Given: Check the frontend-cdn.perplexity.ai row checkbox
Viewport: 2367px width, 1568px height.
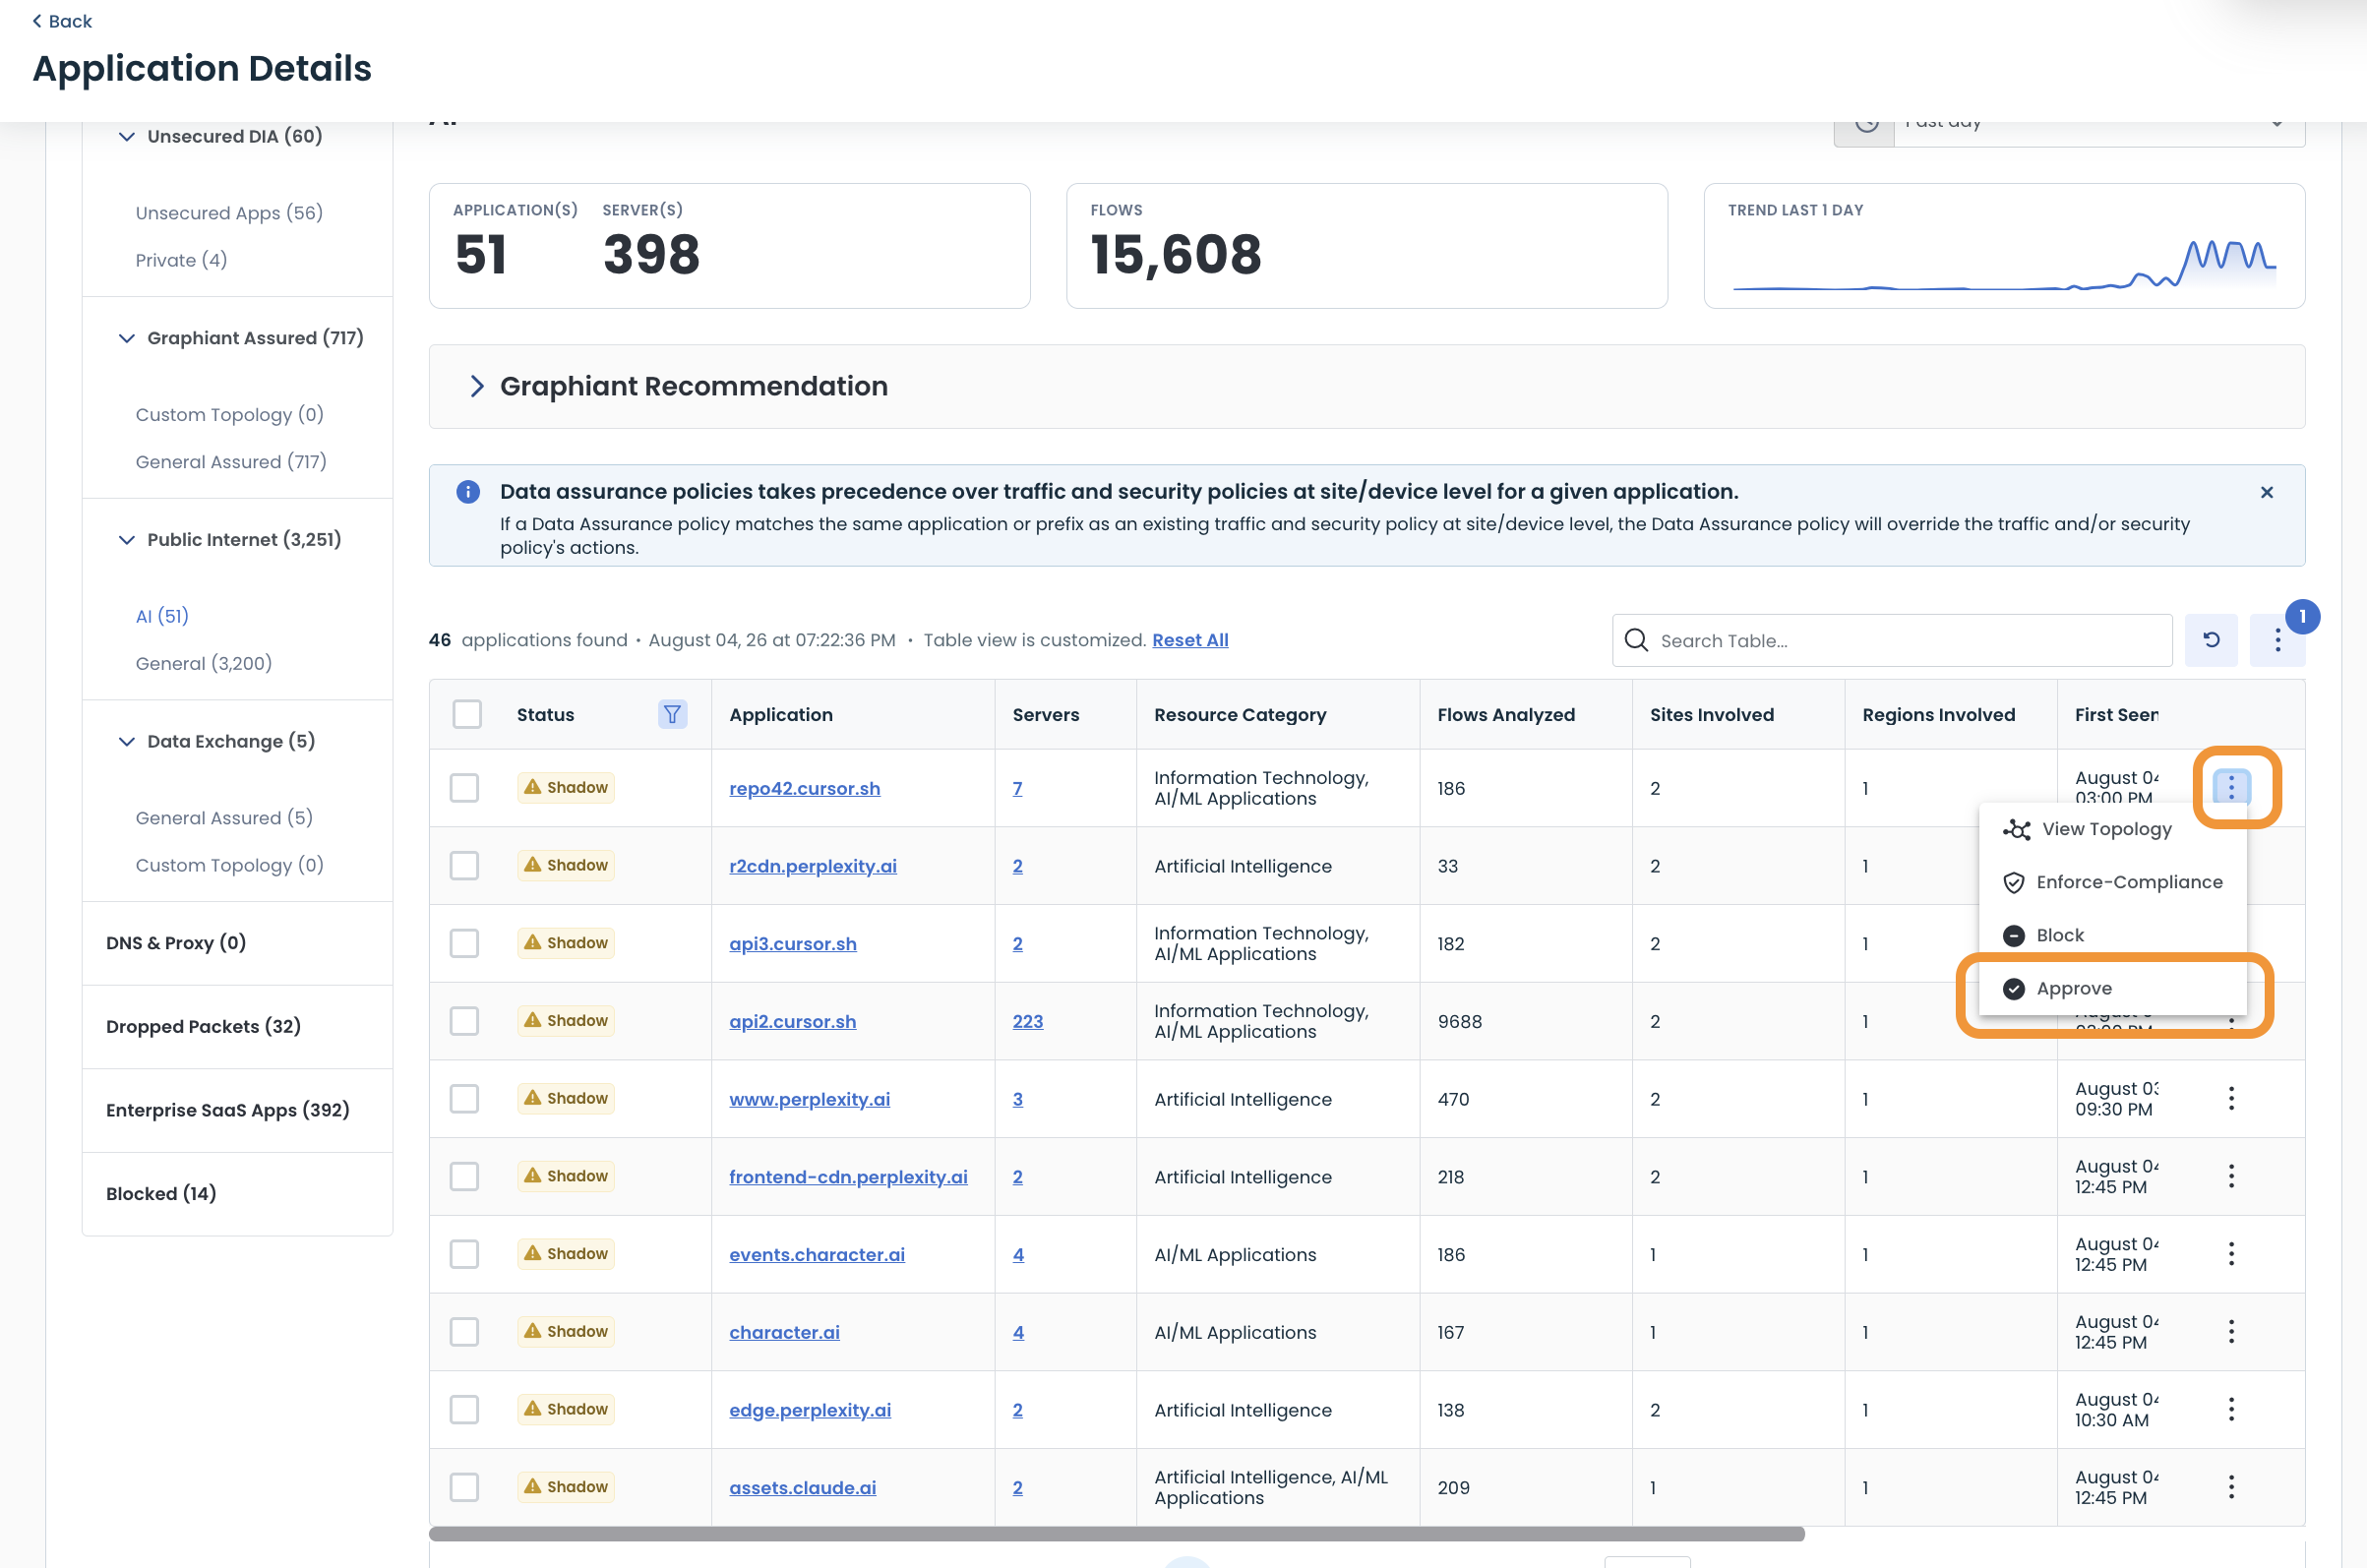Looking at the screenshot, I should 464,1176.
